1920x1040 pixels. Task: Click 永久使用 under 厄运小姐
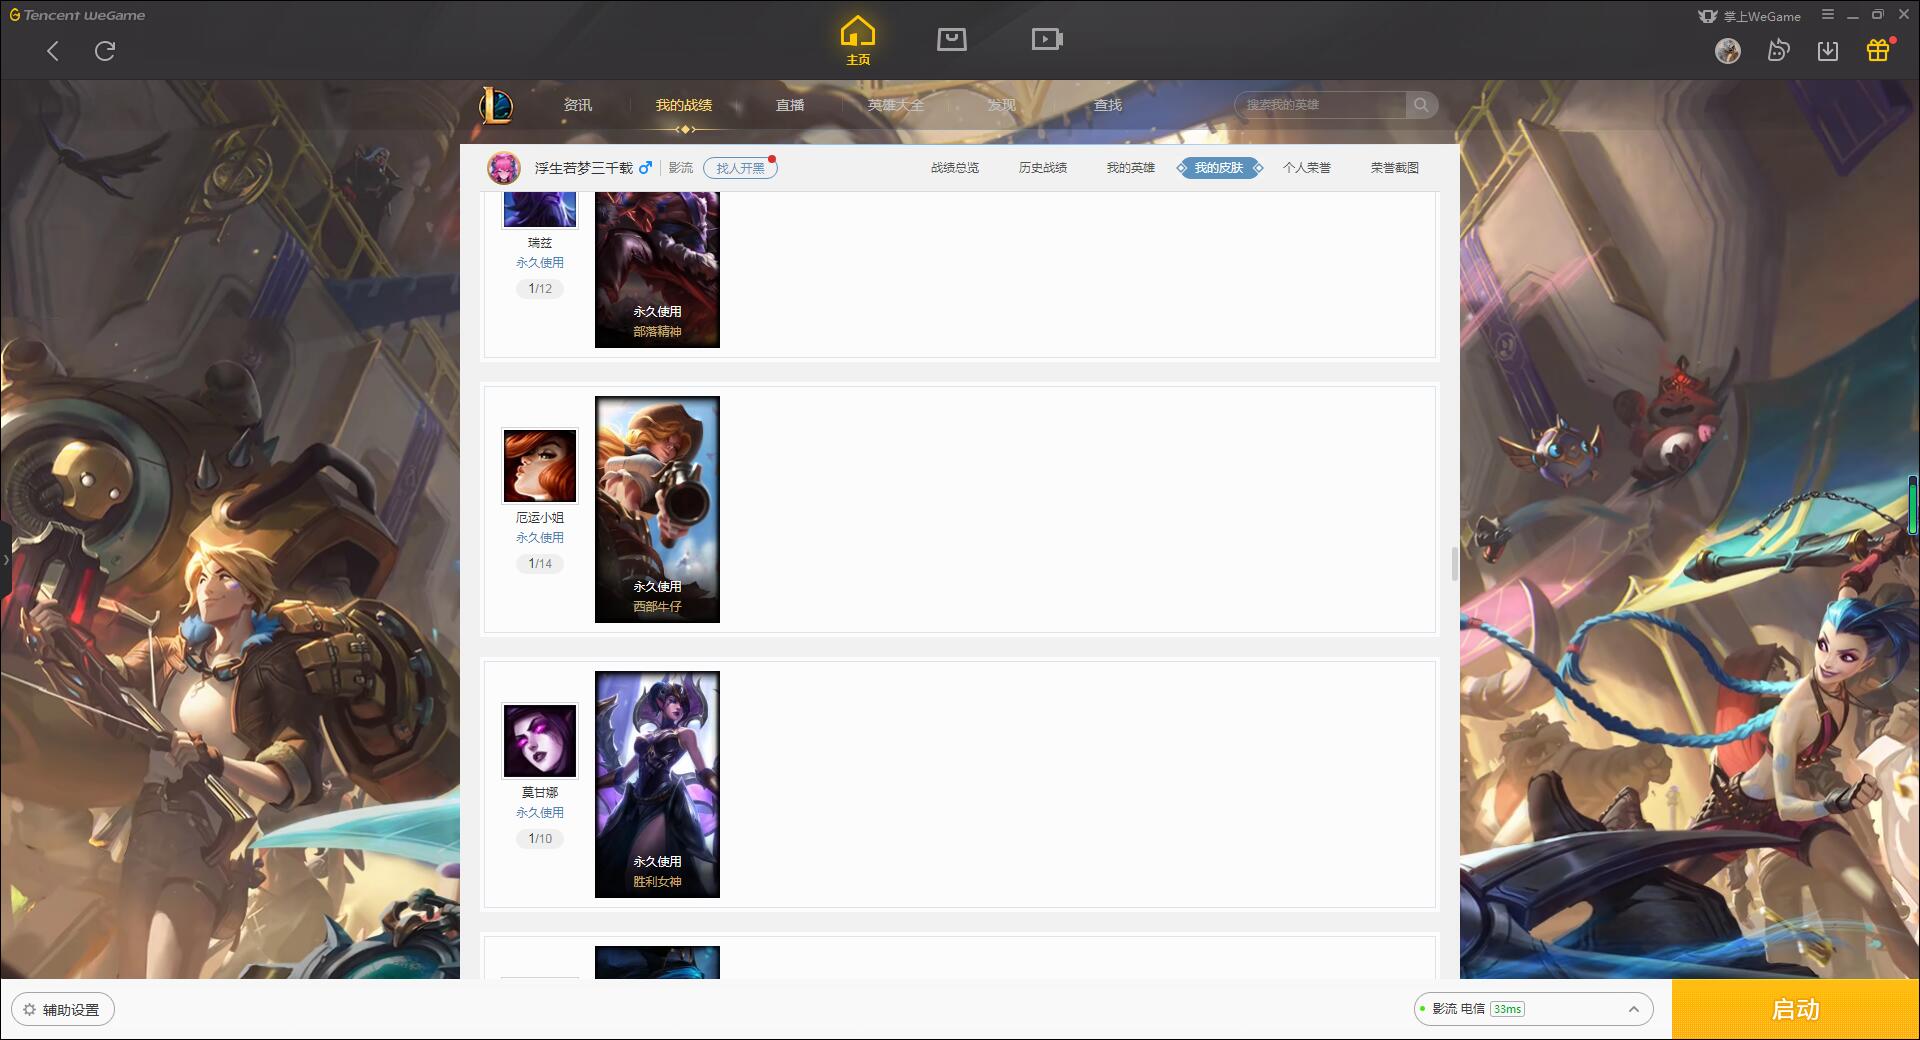(x=540, y=538)
